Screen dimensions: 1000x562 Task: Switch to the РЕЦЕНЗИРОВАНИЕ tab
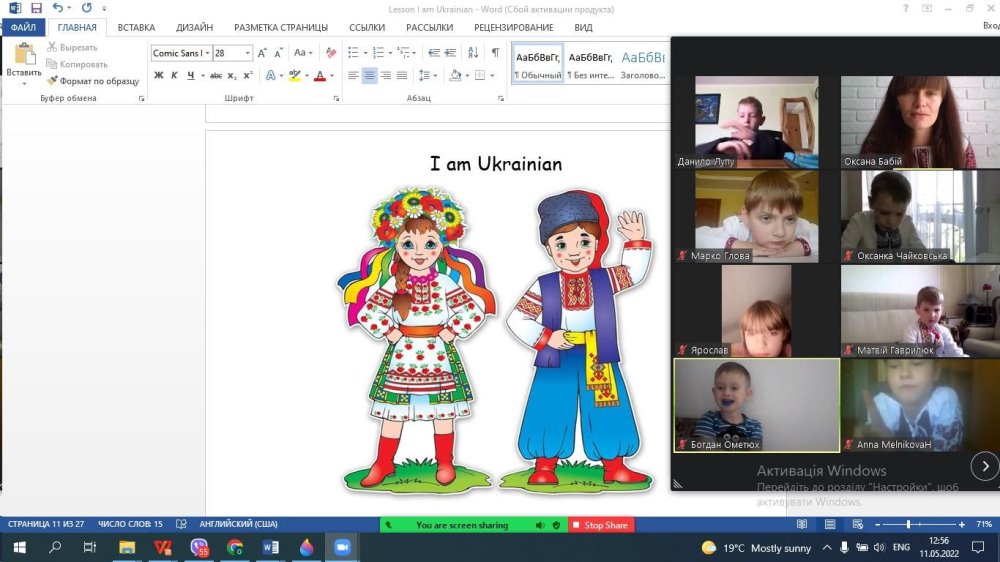point(513,27)
